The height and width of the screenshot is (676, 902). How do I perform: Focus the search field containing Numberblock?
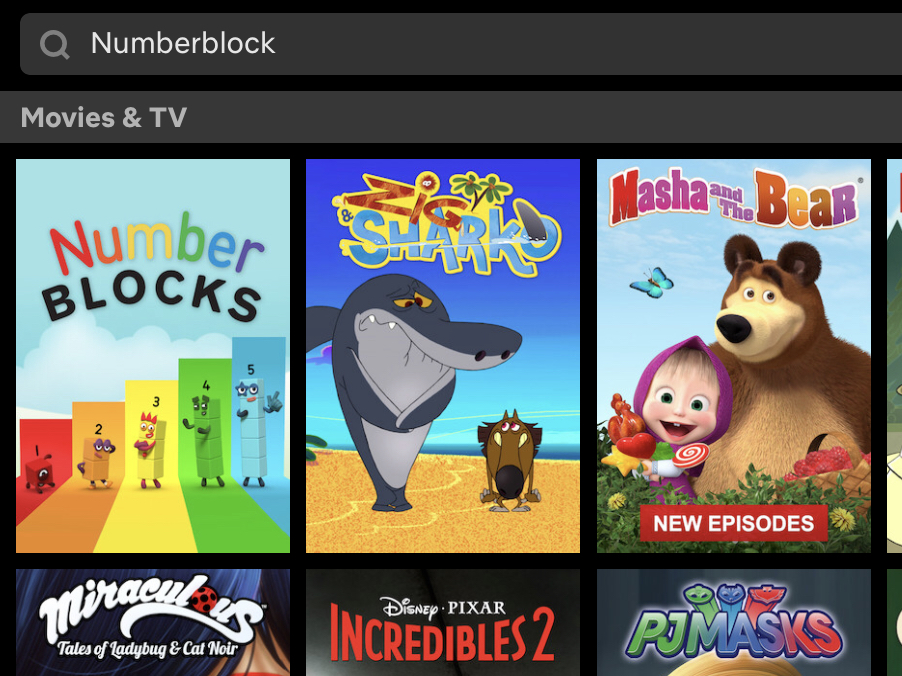click(x=461, y=44)
